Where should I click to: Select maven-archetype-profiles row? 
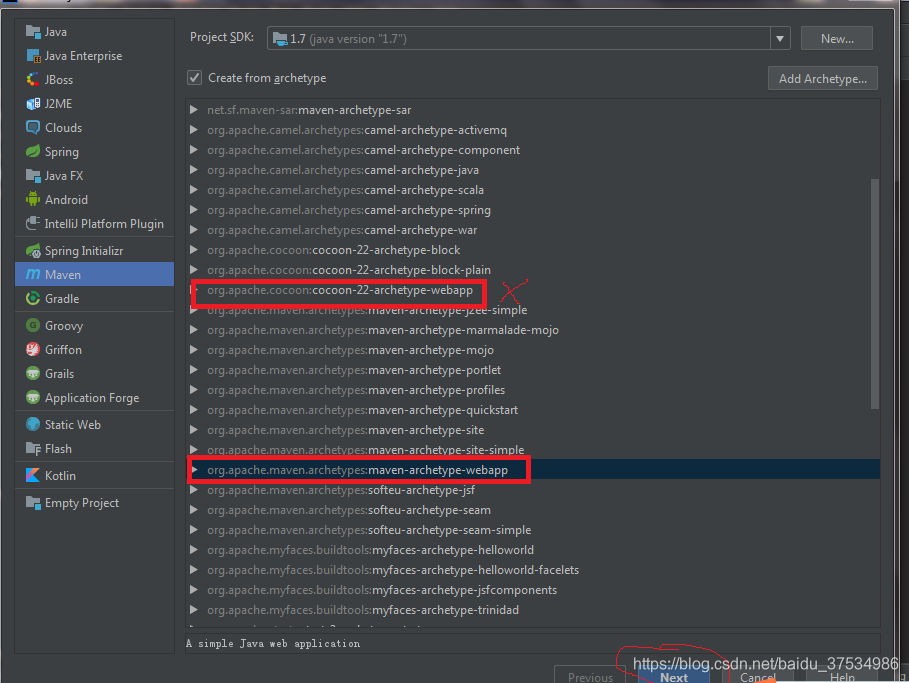[533, 390]
